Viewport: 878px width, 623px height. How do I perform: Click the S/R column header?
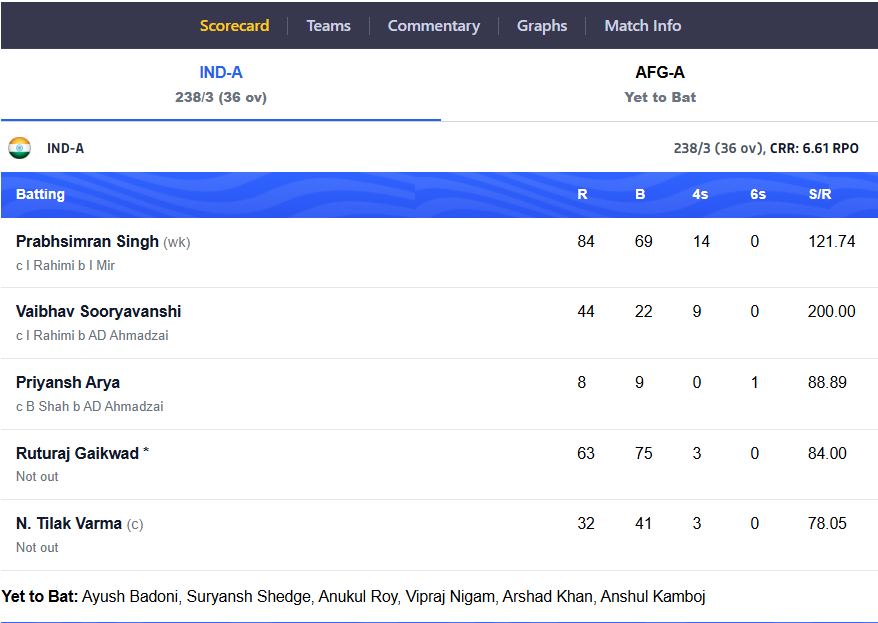coord(820,194)
